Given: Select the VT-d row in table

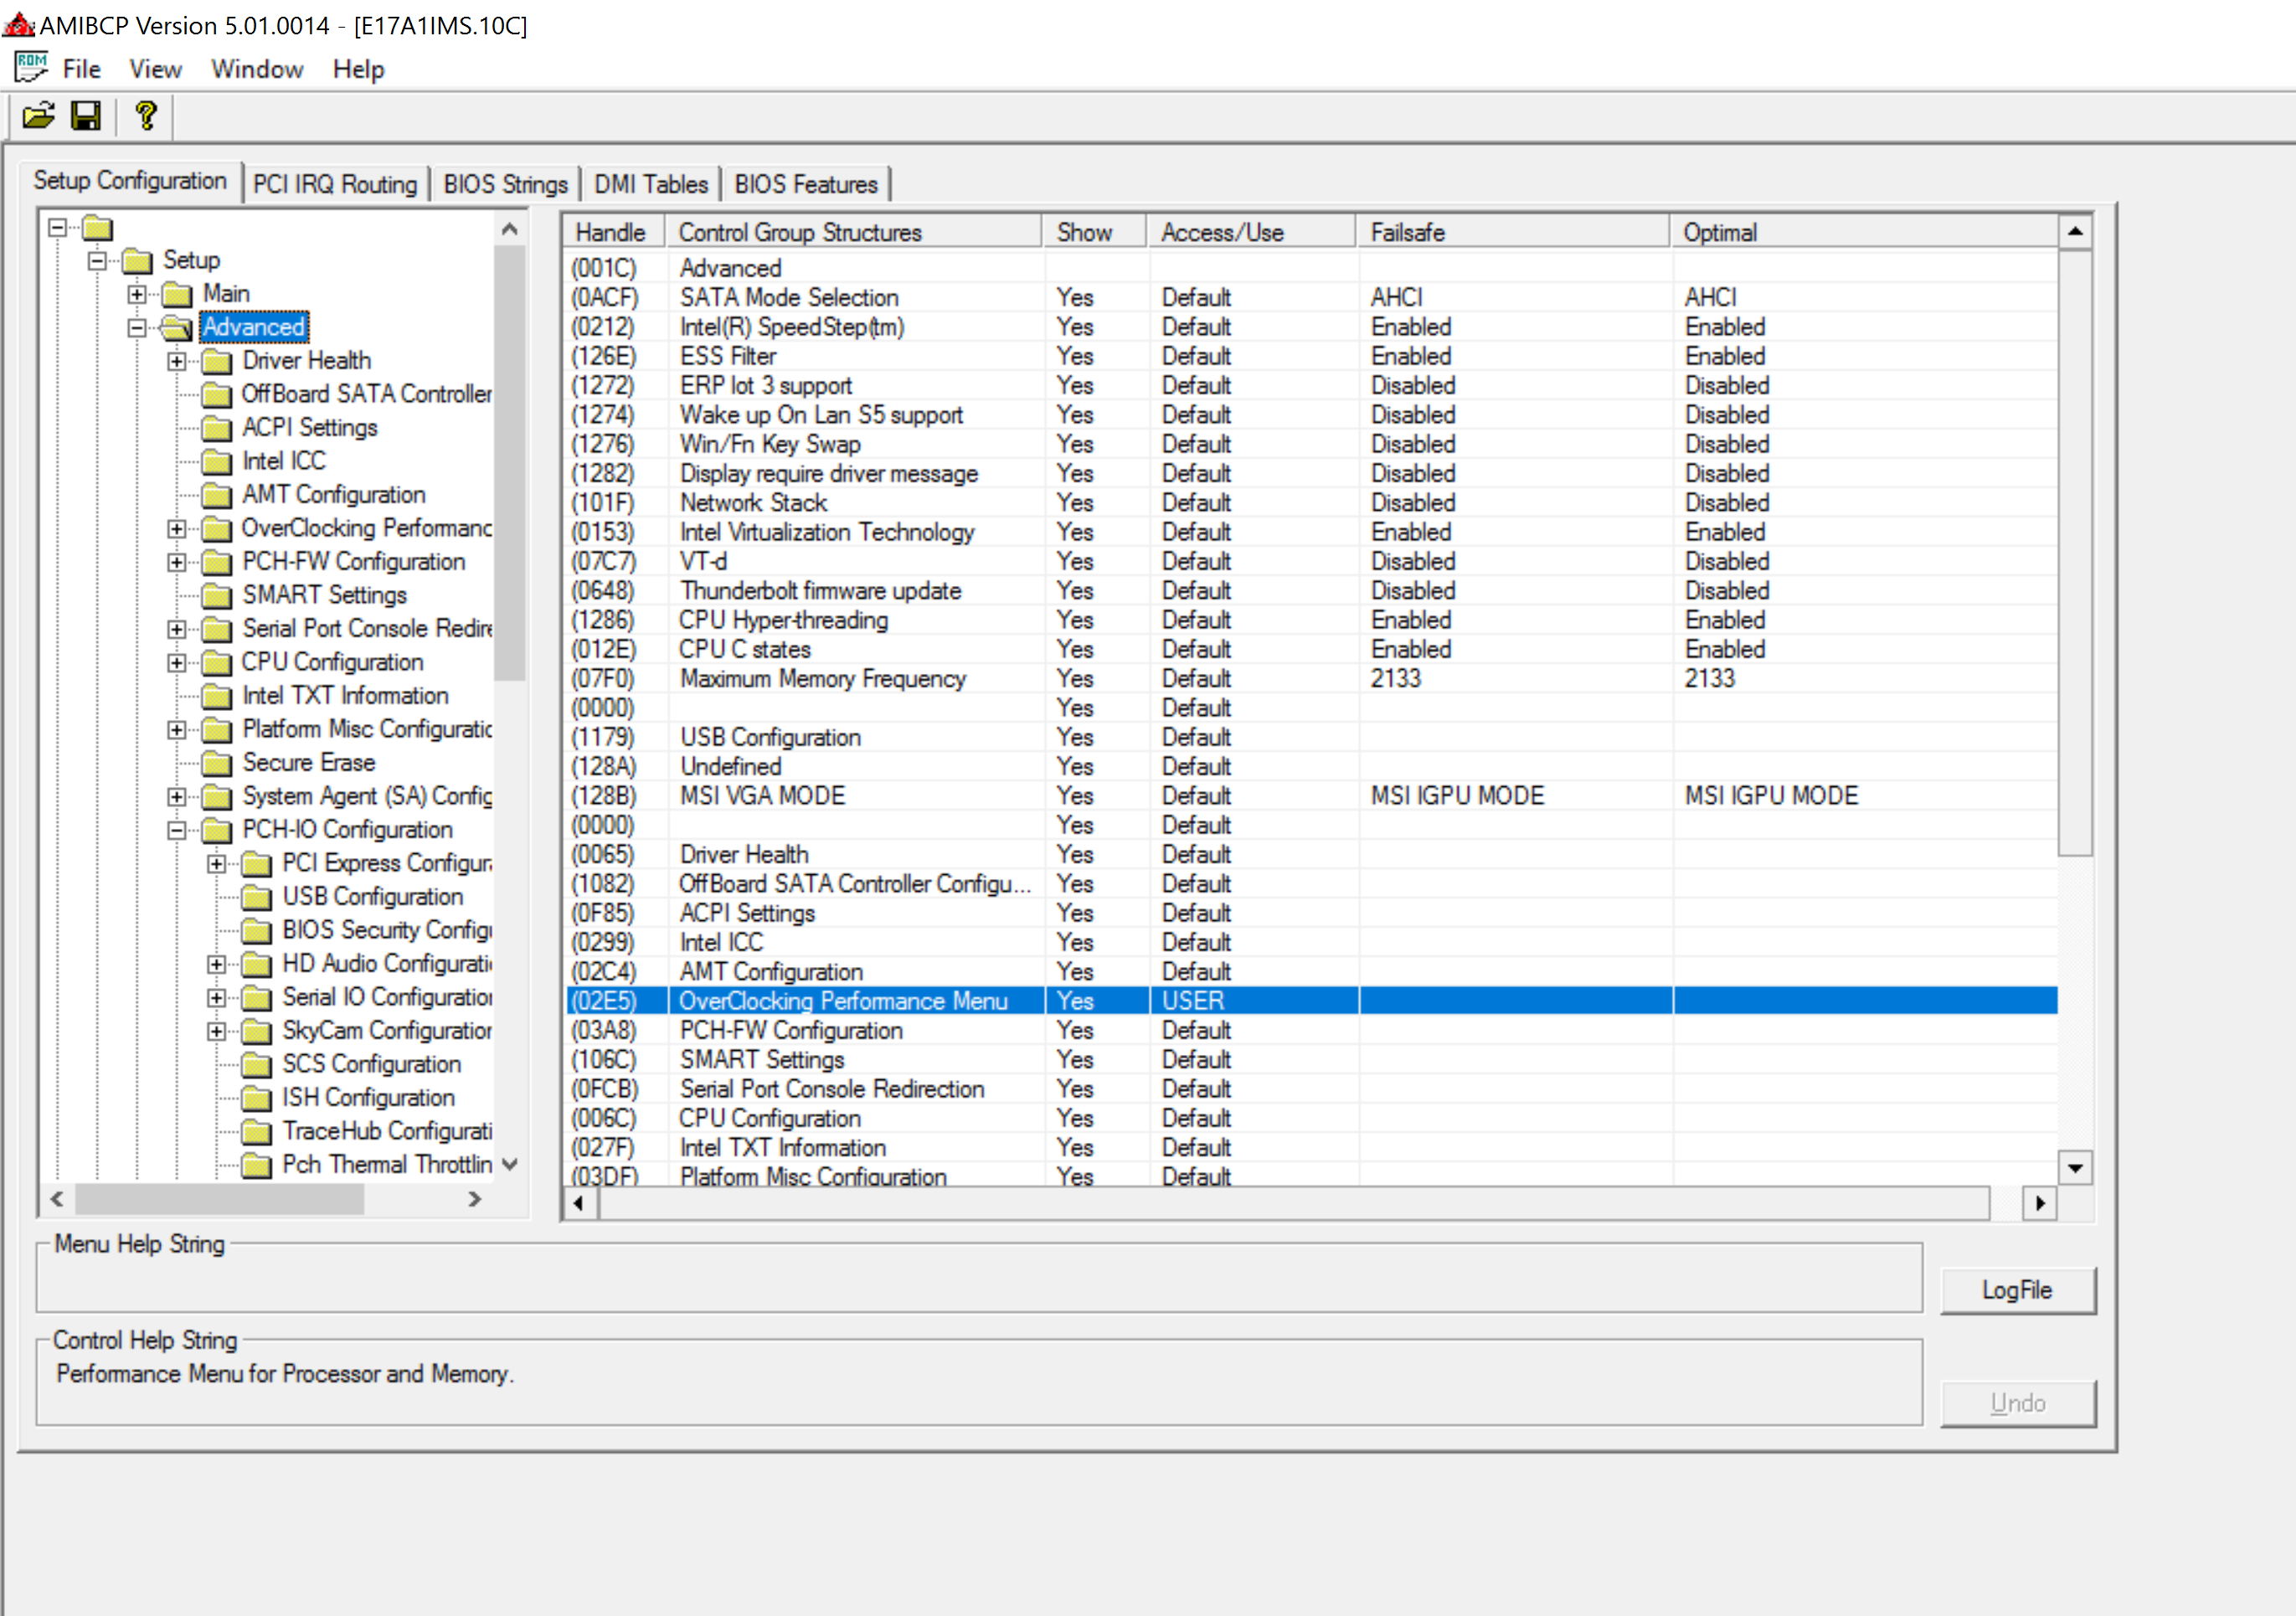Looking at the screenshot, I should point(704,561).
